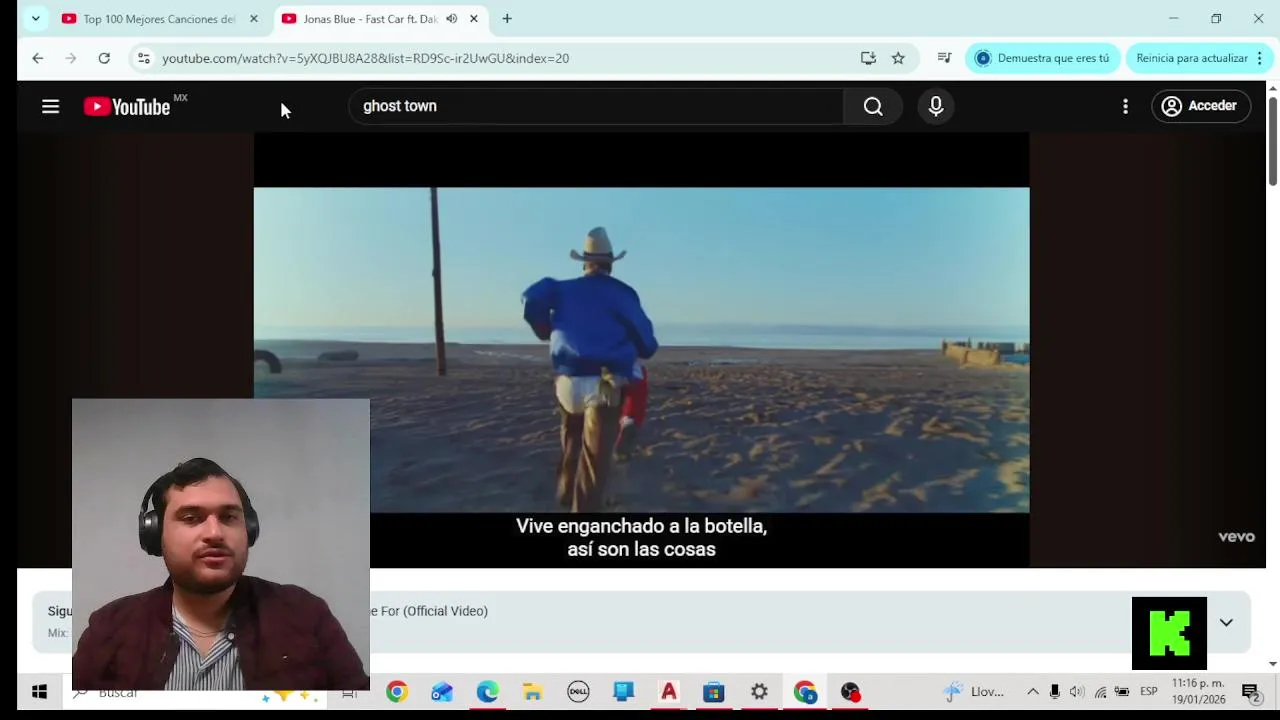Image resolution: width=1280 pixels, height=720 pixels.
Task: Open Microsoft Store from the taskbar
Action: [x=713, y=692]
